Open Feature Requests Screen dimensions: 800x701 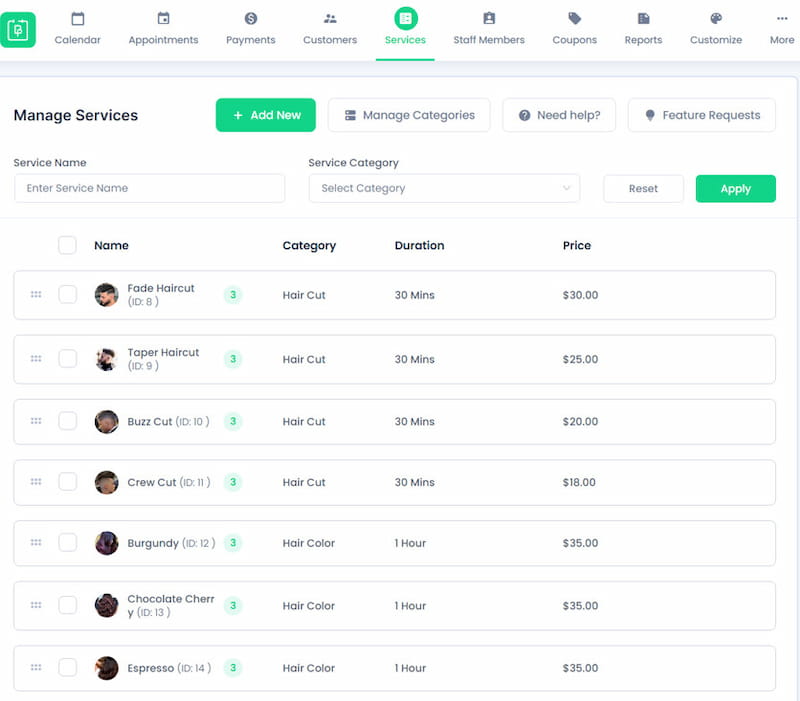pos(702,115)
